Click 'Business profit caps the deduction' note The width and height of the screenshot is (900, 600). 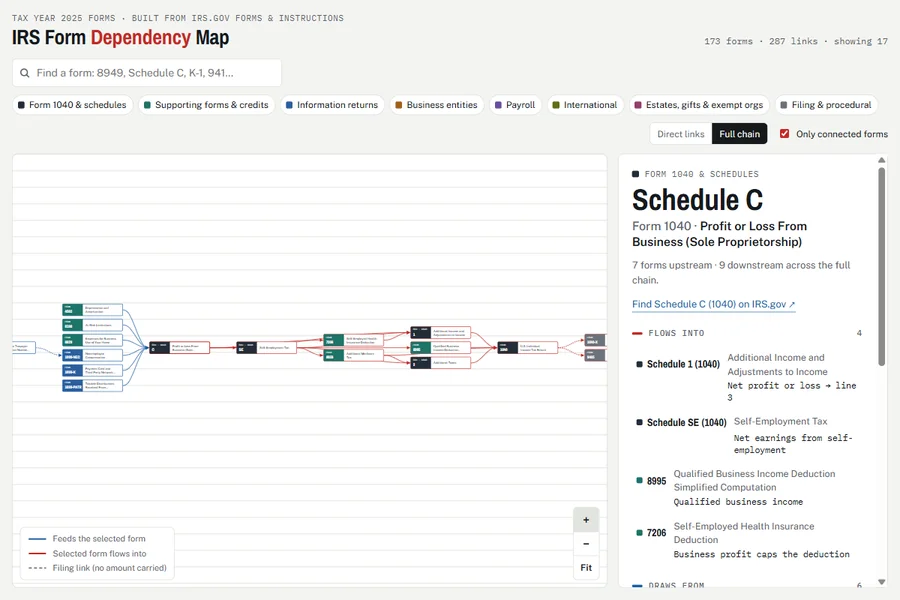[762, 554]
